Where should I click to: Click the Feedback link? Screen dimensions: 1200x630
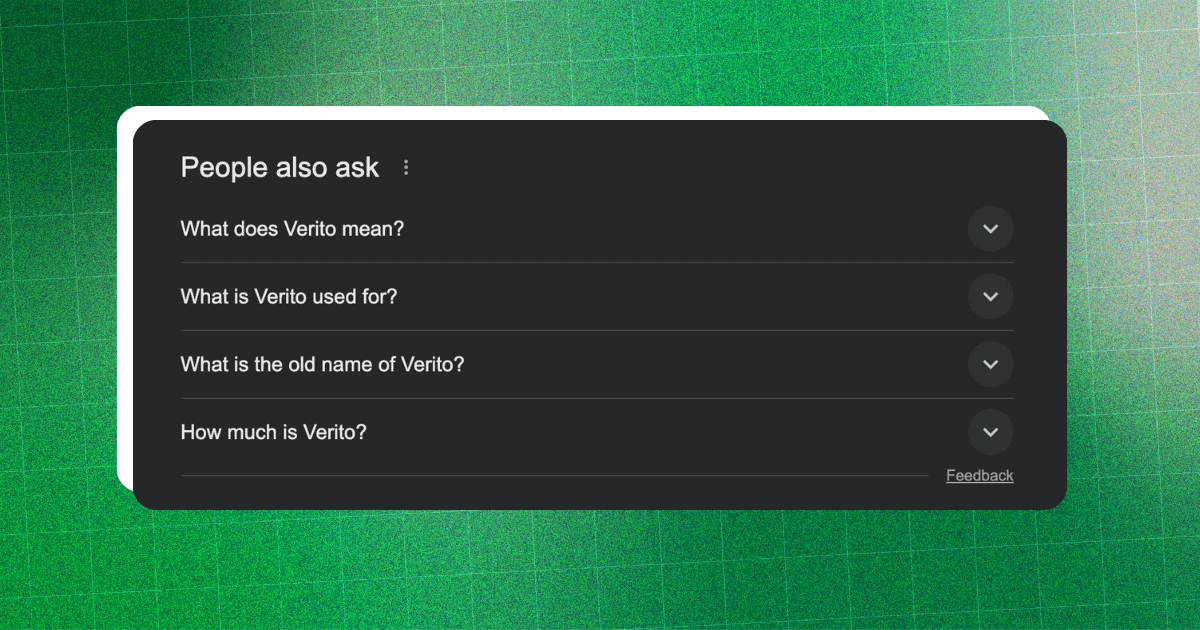[979, 476]
